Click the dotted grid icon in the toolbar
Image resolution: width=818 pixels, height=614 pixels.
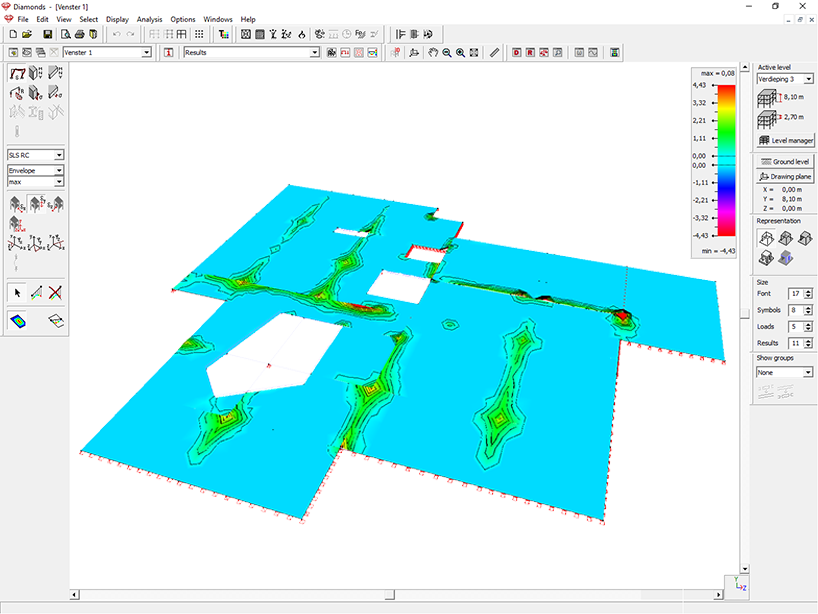tap(199, 34)
